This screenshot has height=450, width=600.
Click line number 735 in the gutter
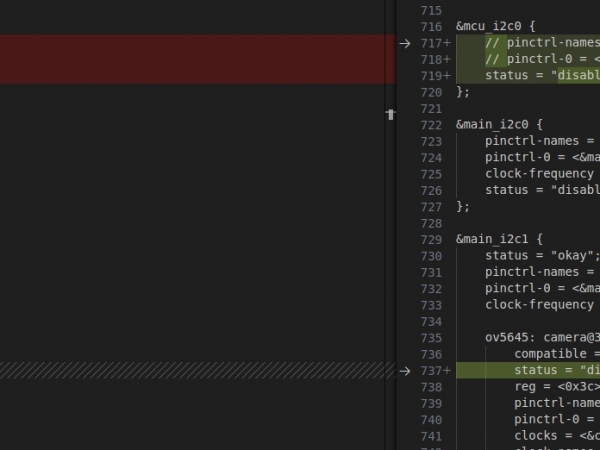431,338
